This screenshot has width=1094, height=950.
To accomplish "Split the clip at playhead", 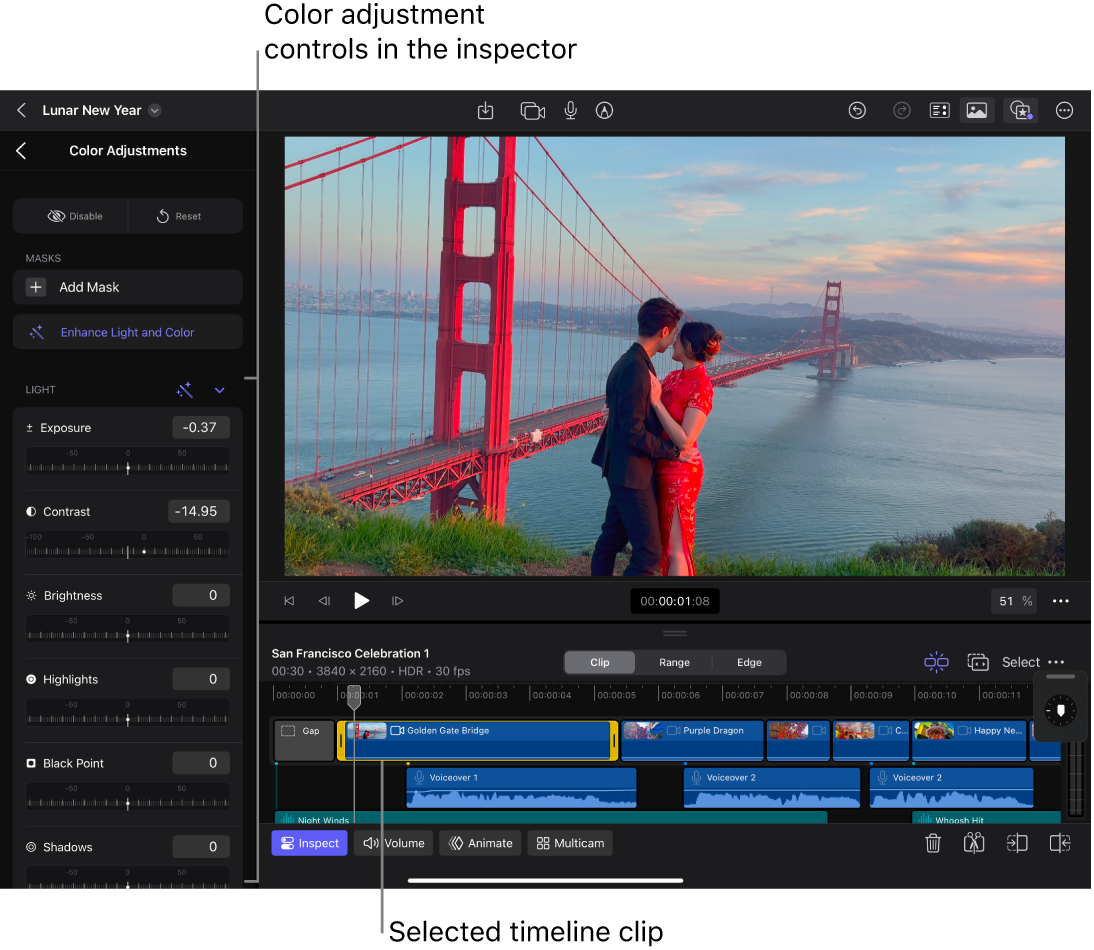I will [x=974, y=843].
